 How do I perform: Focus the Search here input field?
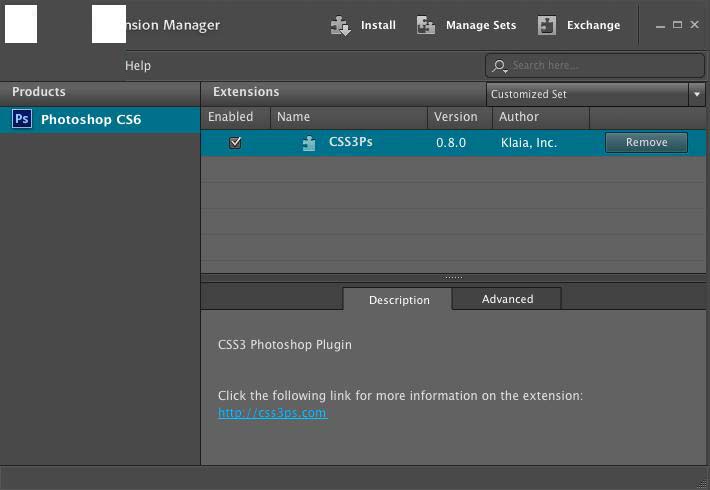tap(595, 66)
